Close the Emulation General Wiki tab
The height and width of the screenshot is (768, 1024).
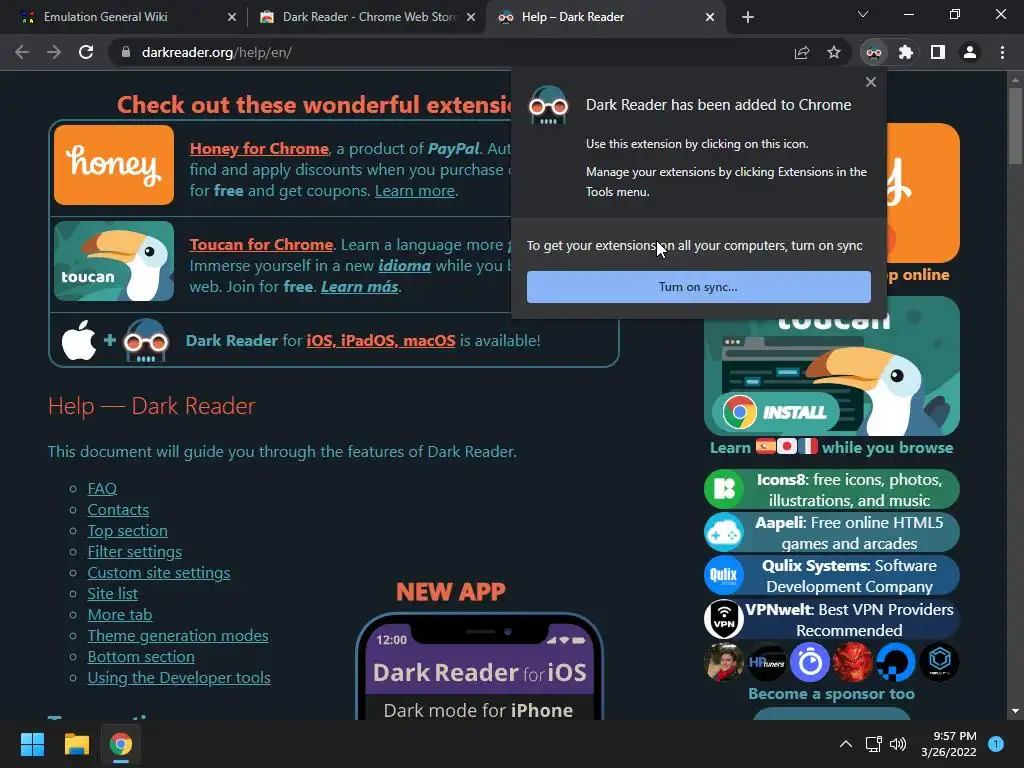pyautogui.click(x=232, y=17)
